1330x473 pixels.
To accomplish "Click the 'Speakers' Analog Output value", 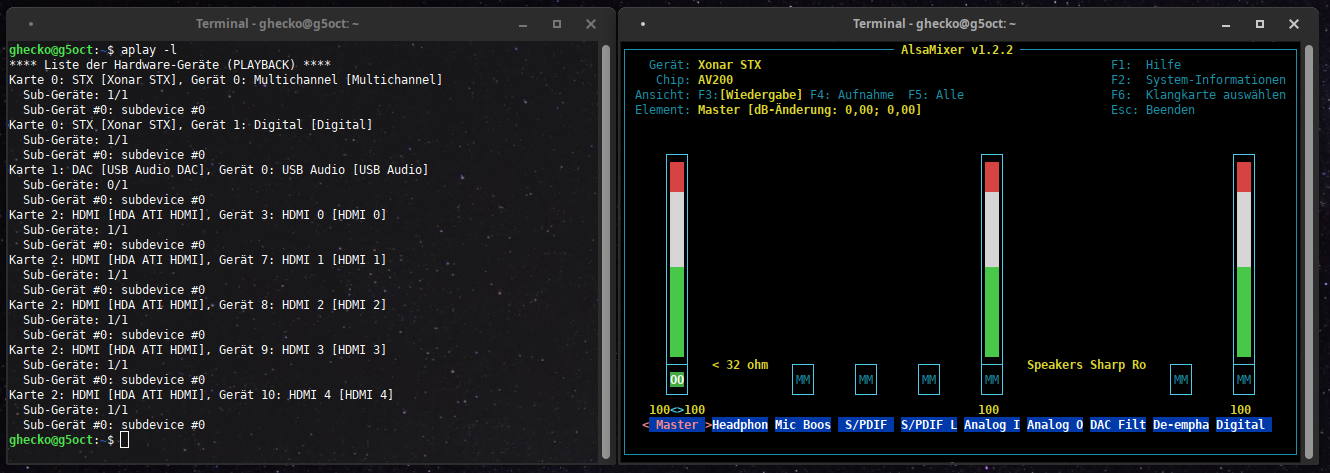I will click(1055, 365).
